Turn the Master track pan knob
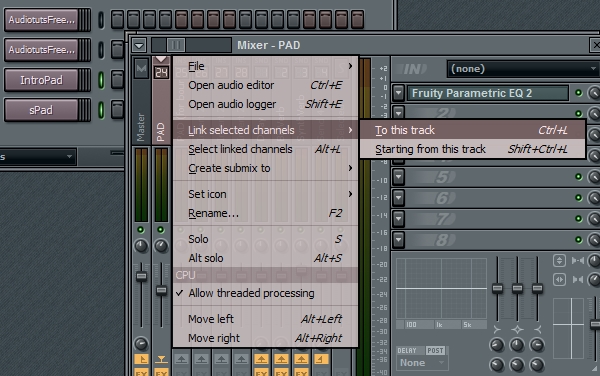This screenshot has width=600, height=376. [141, 246]
